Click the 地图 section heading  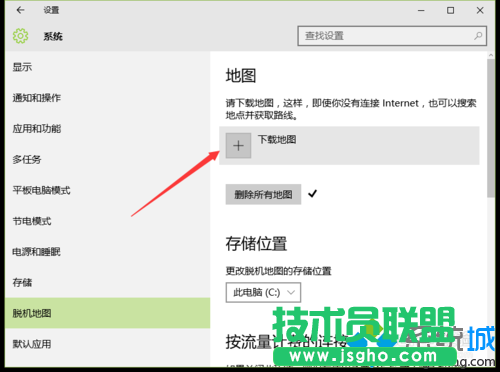point(241,76)
